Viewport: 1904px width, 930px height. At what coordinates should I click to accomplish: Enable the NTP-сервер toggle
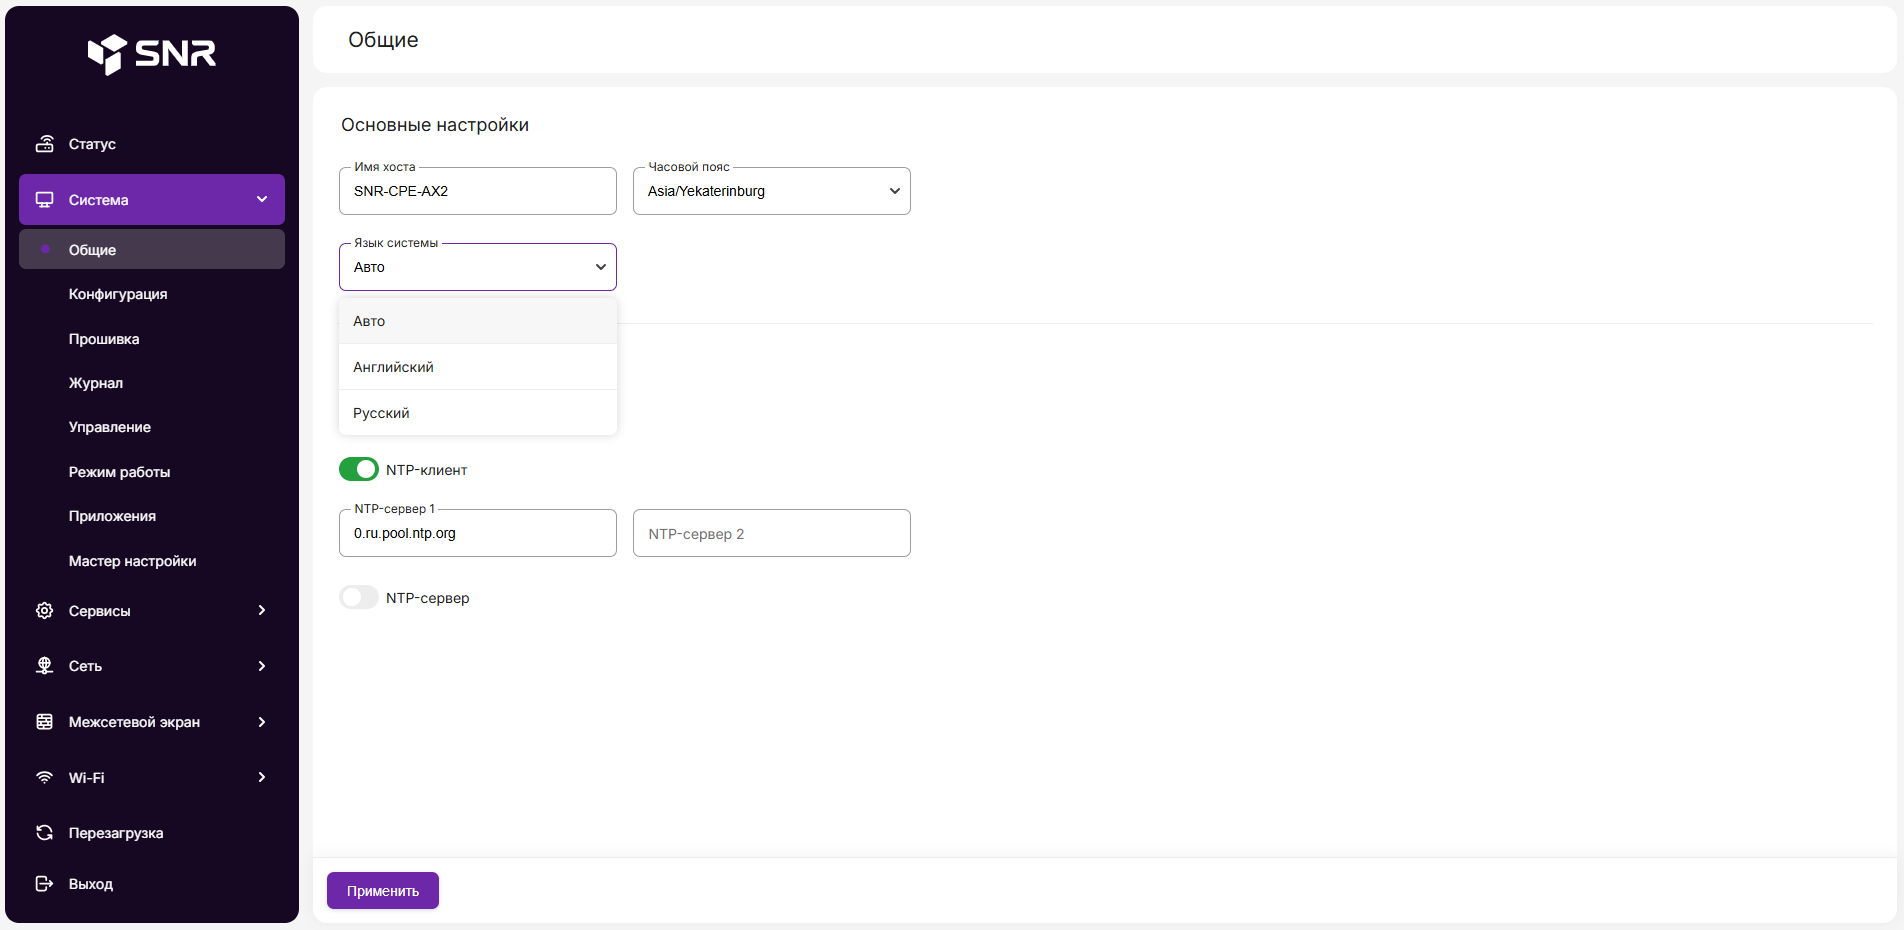359,598
